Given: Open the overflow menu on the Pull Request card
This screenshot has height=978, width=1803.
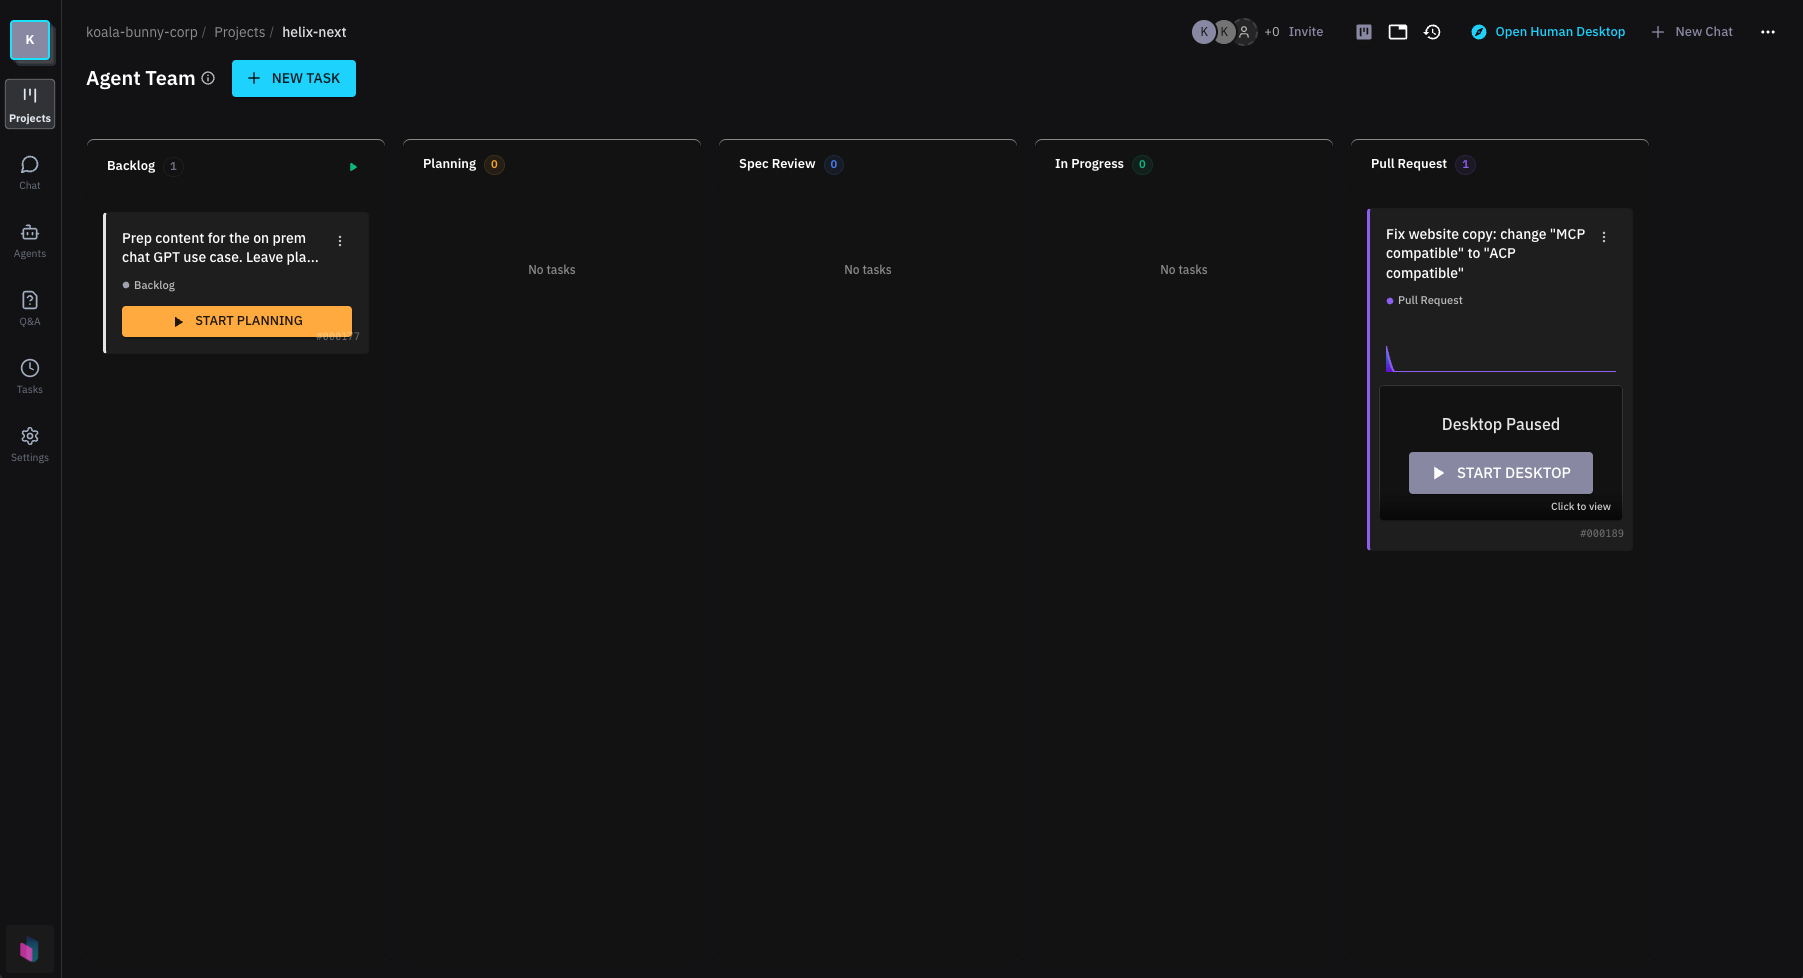Looking at the screenshot, I should tap(1604, 236).
